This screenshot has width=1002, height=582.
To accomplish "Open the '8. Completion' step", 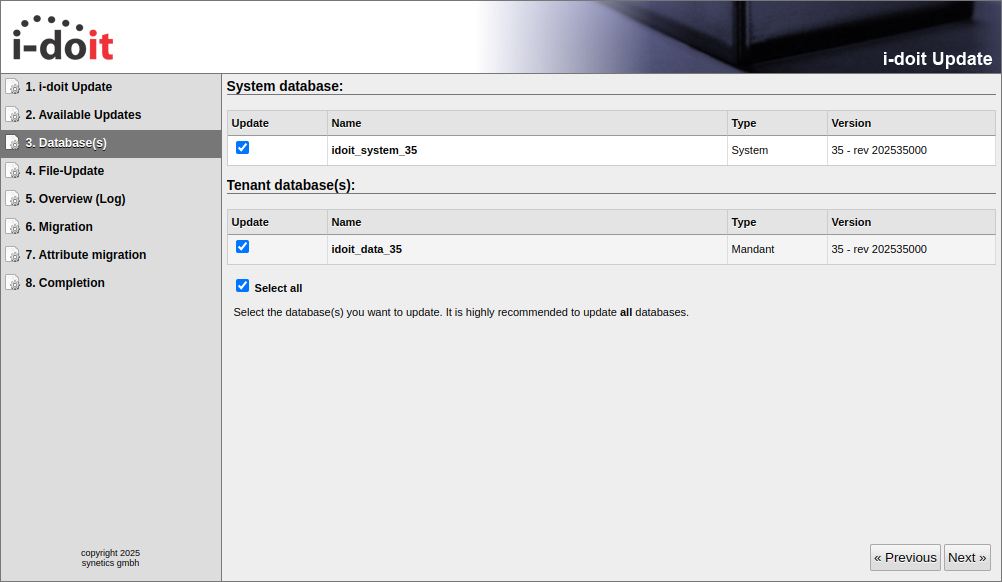I will pyautogui.click(x=65, y=283).
